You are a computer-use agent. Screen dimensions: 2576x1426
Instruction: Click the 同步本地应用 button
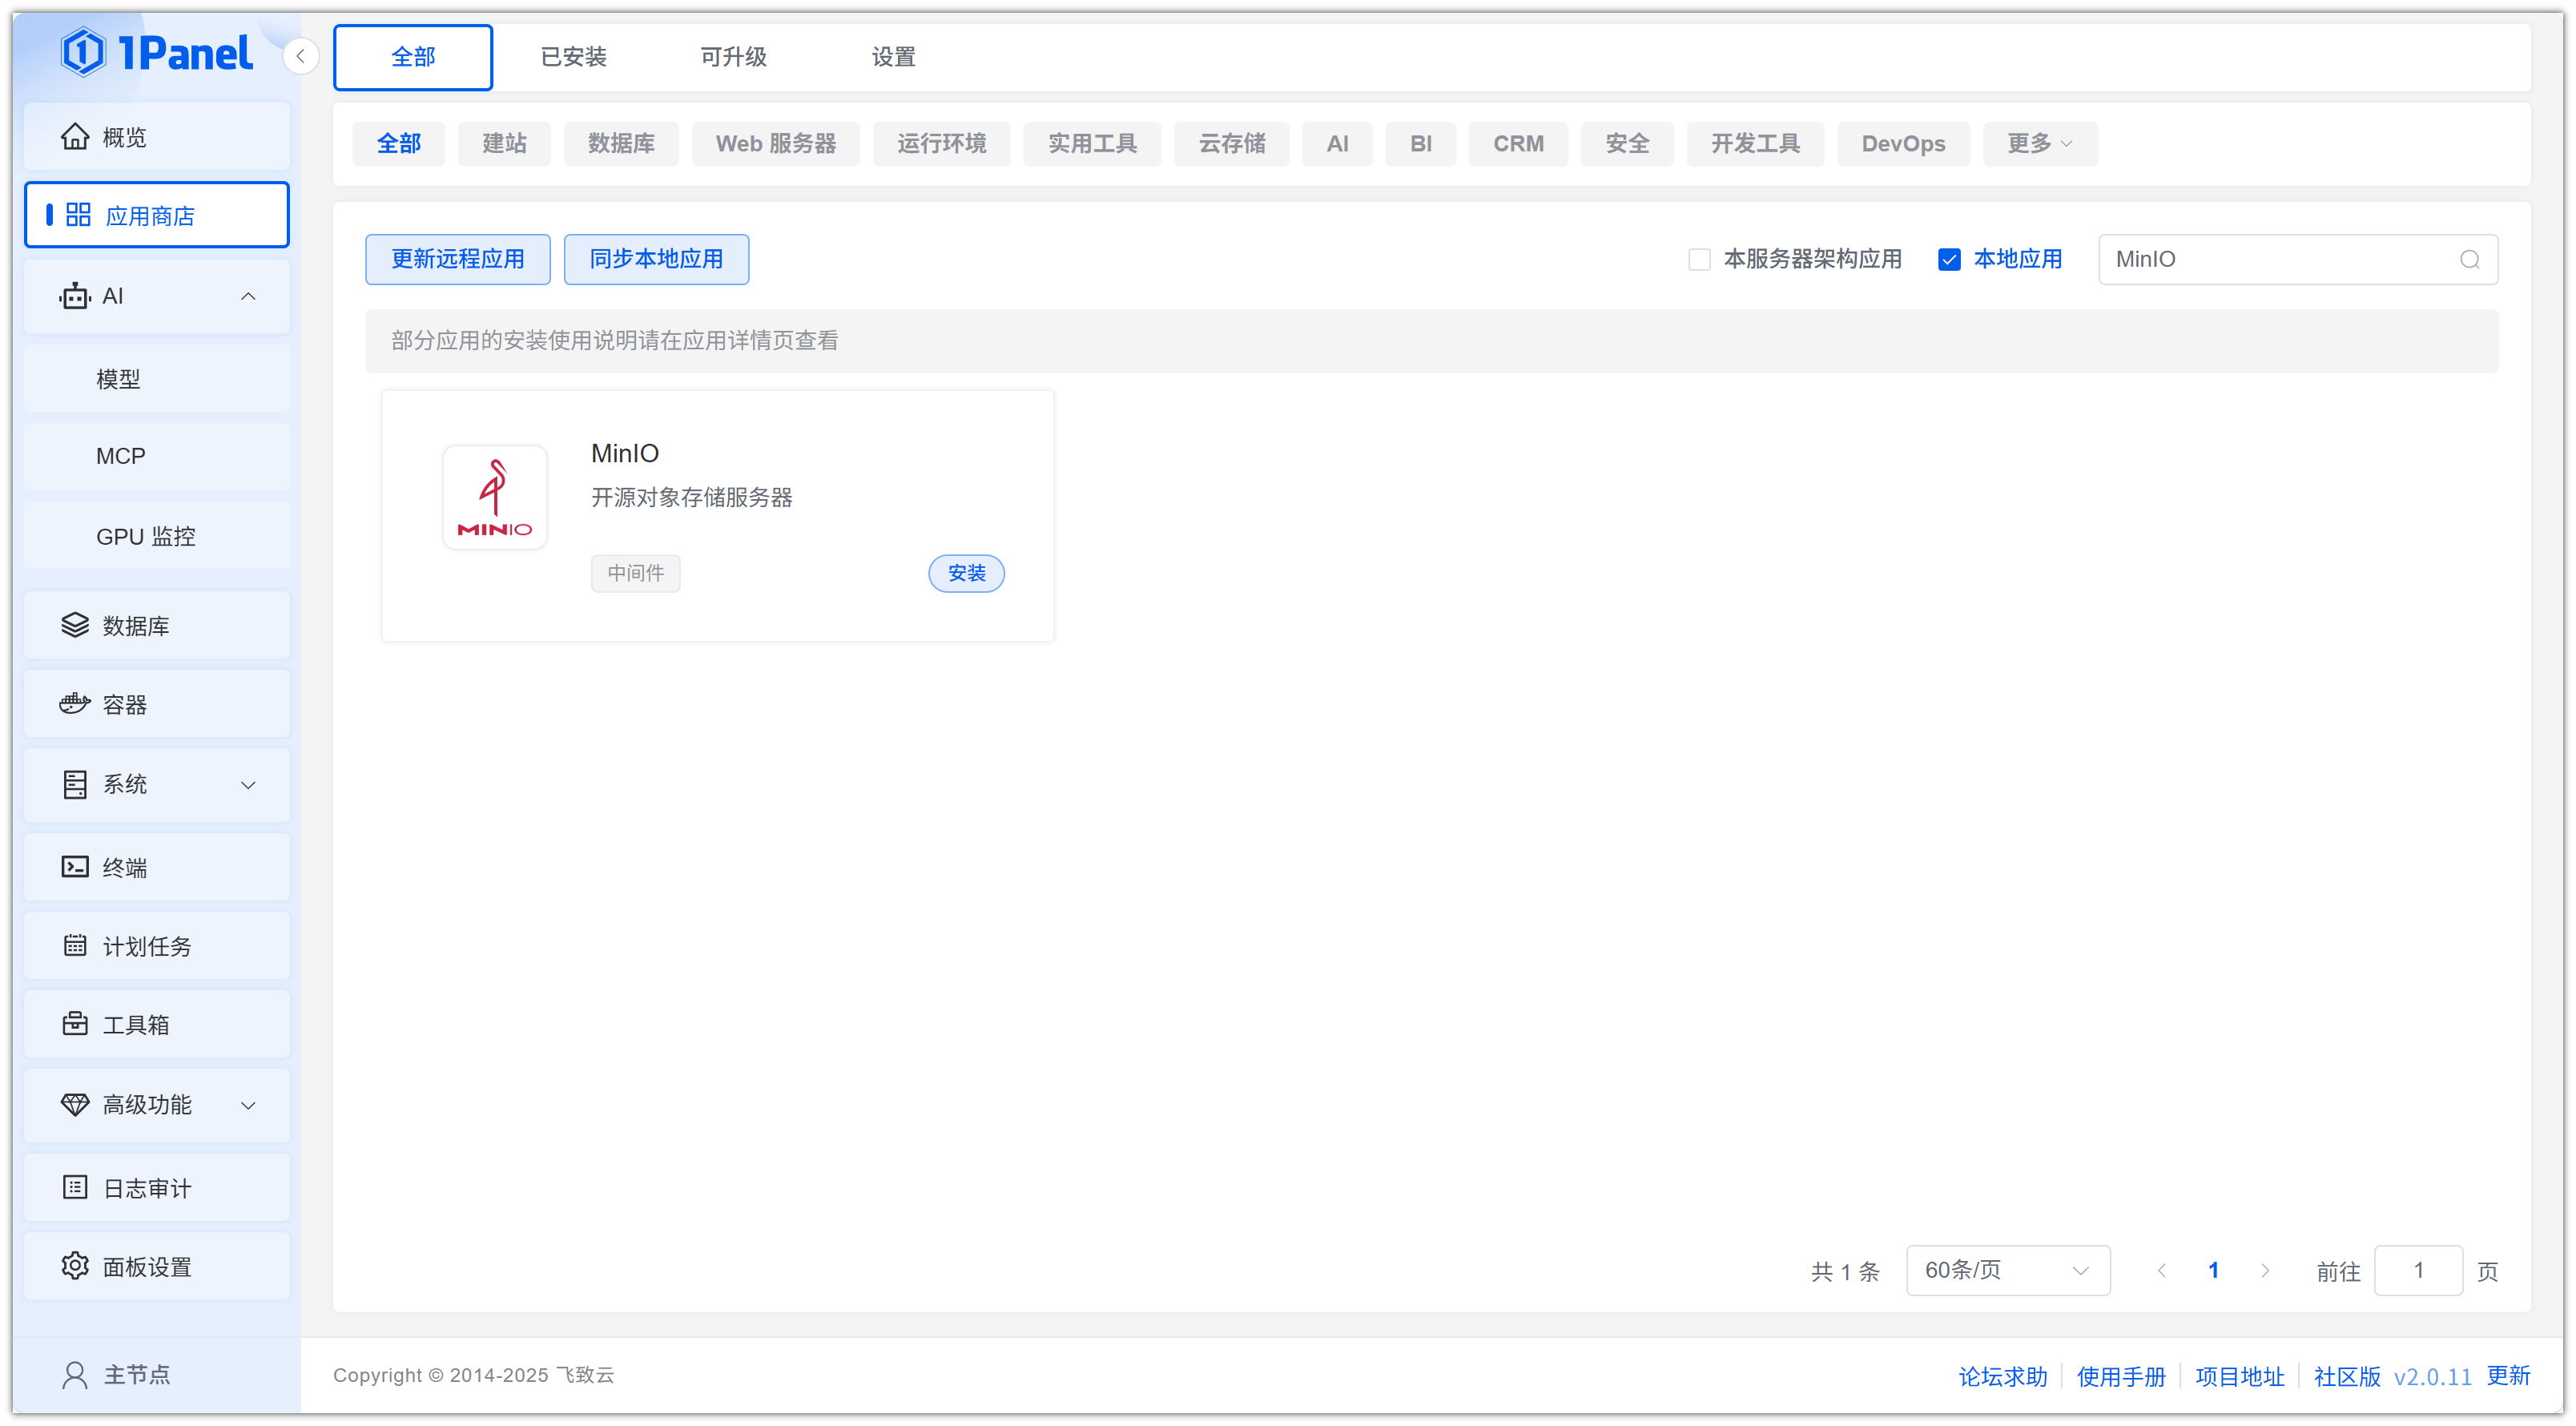(x=655, y=260)
